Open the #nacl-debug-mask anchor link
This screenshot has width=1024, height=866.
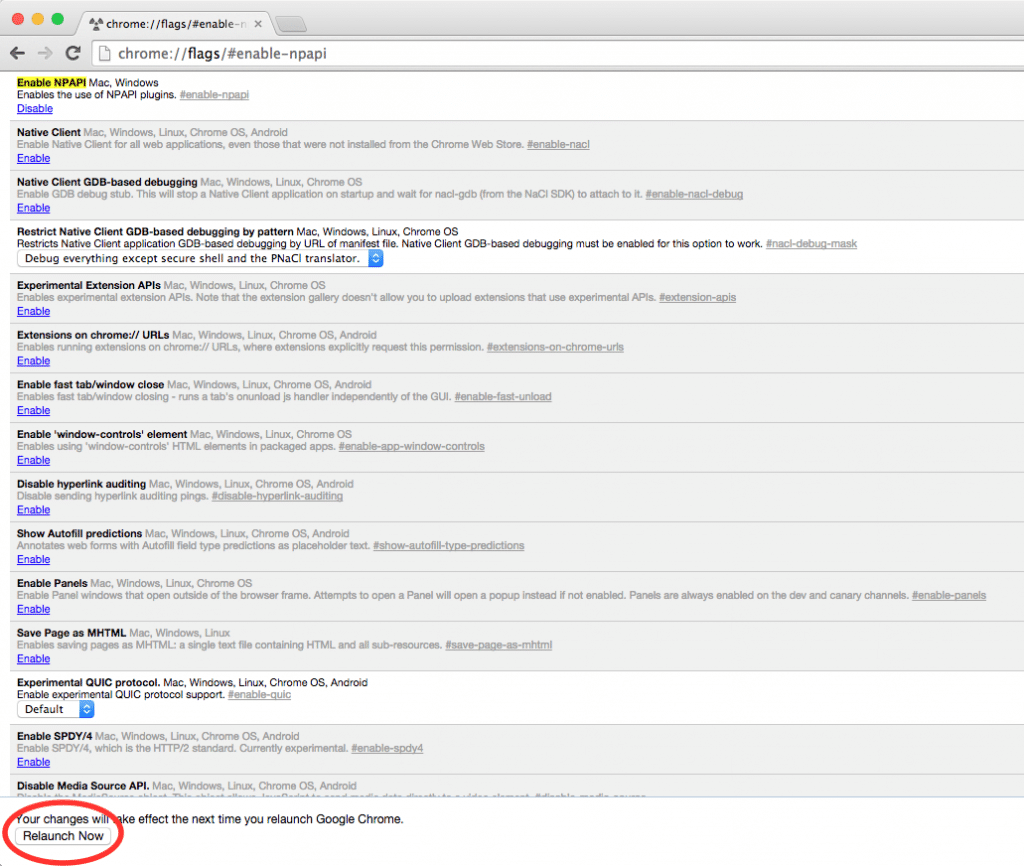811,244
